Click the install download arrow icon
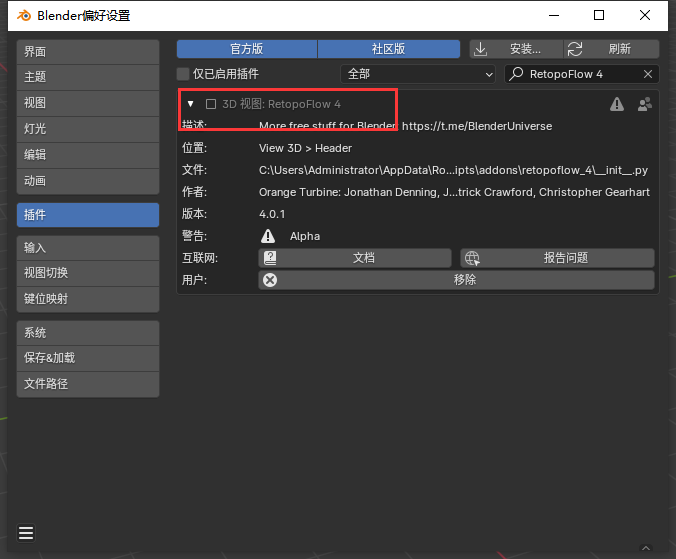This screenshot has height=559, width=676. pos(480,49)
